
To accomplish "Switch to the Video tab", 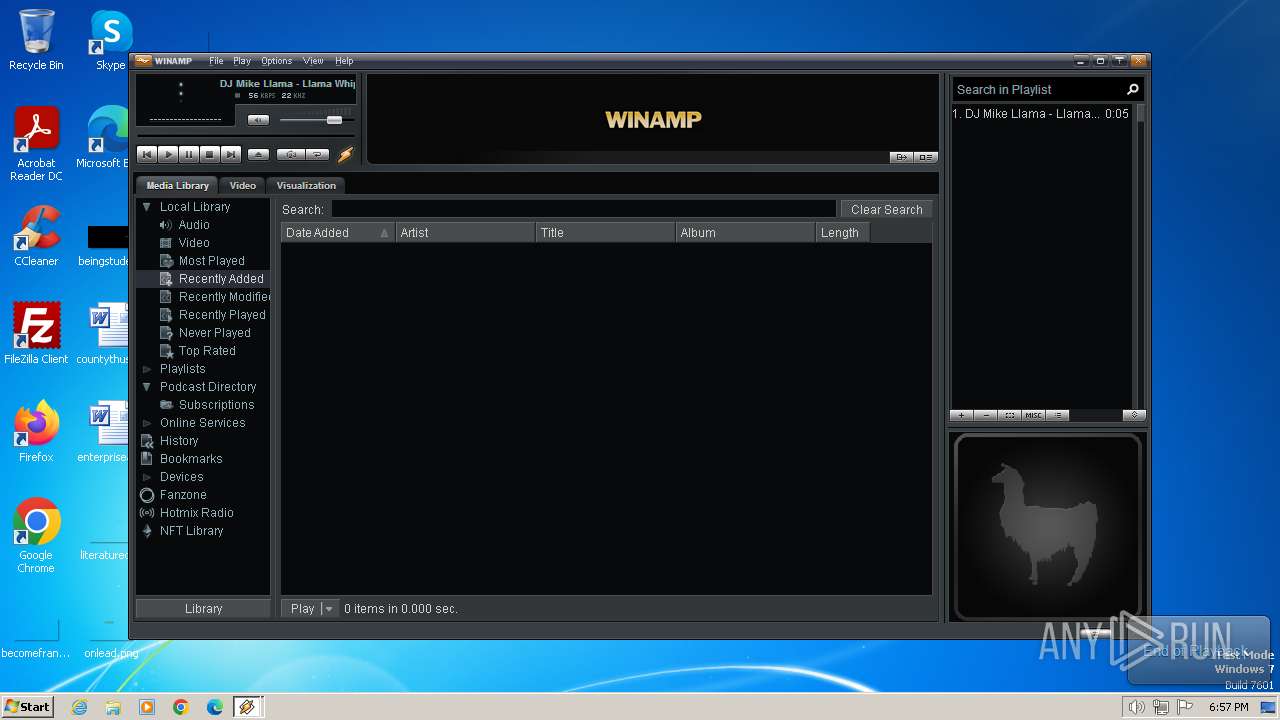I will 243,185.
